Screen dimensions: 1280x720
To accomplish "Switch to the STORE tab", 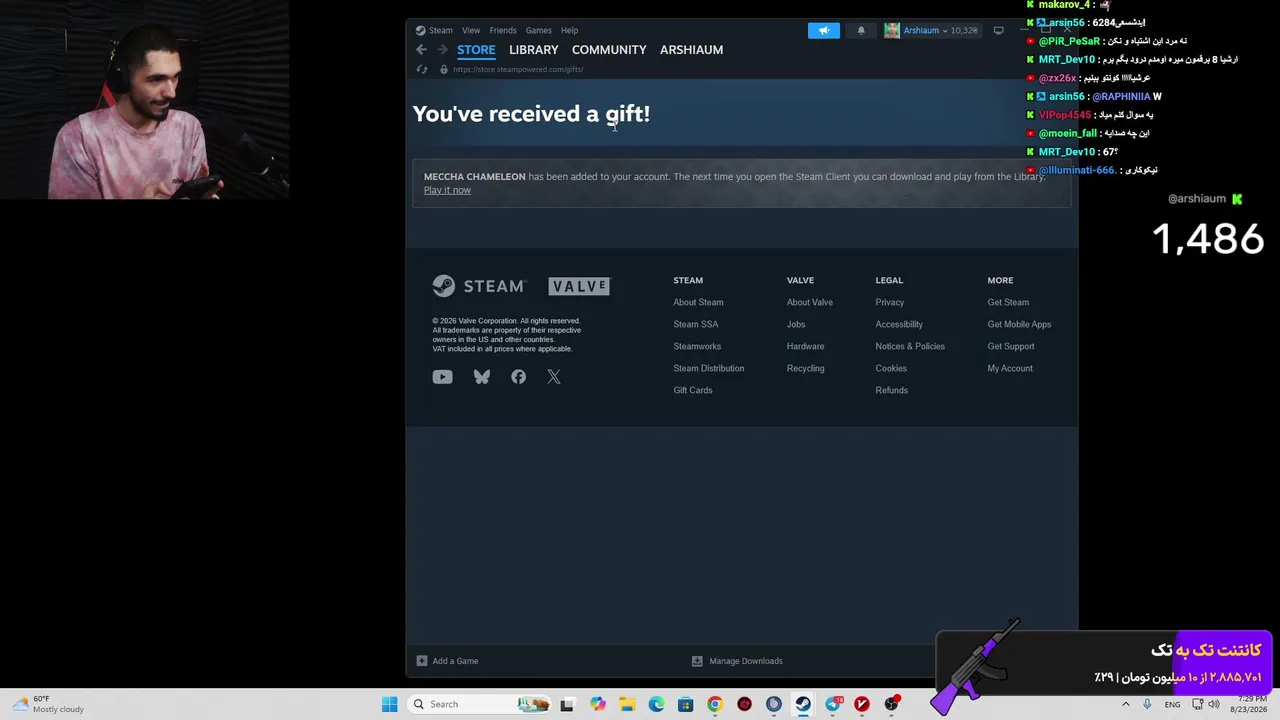I will click(476, 50).
